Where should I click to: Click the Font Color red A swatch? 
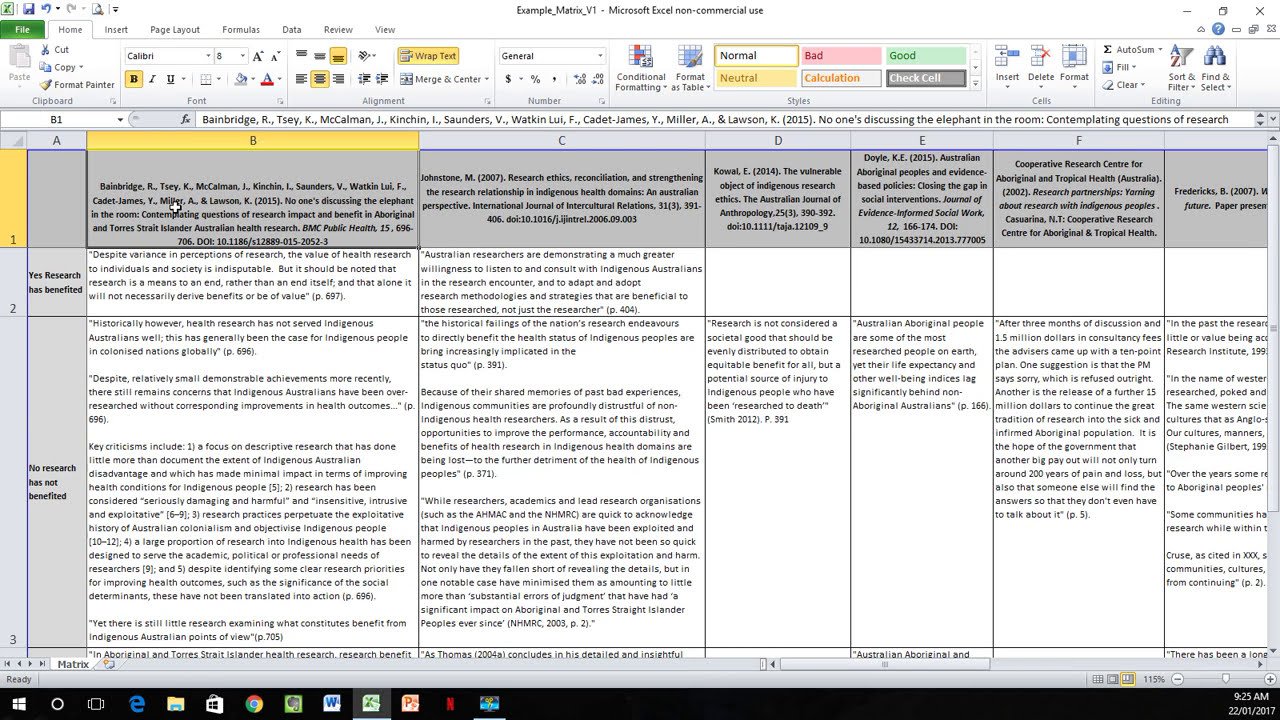pos(267,79)
